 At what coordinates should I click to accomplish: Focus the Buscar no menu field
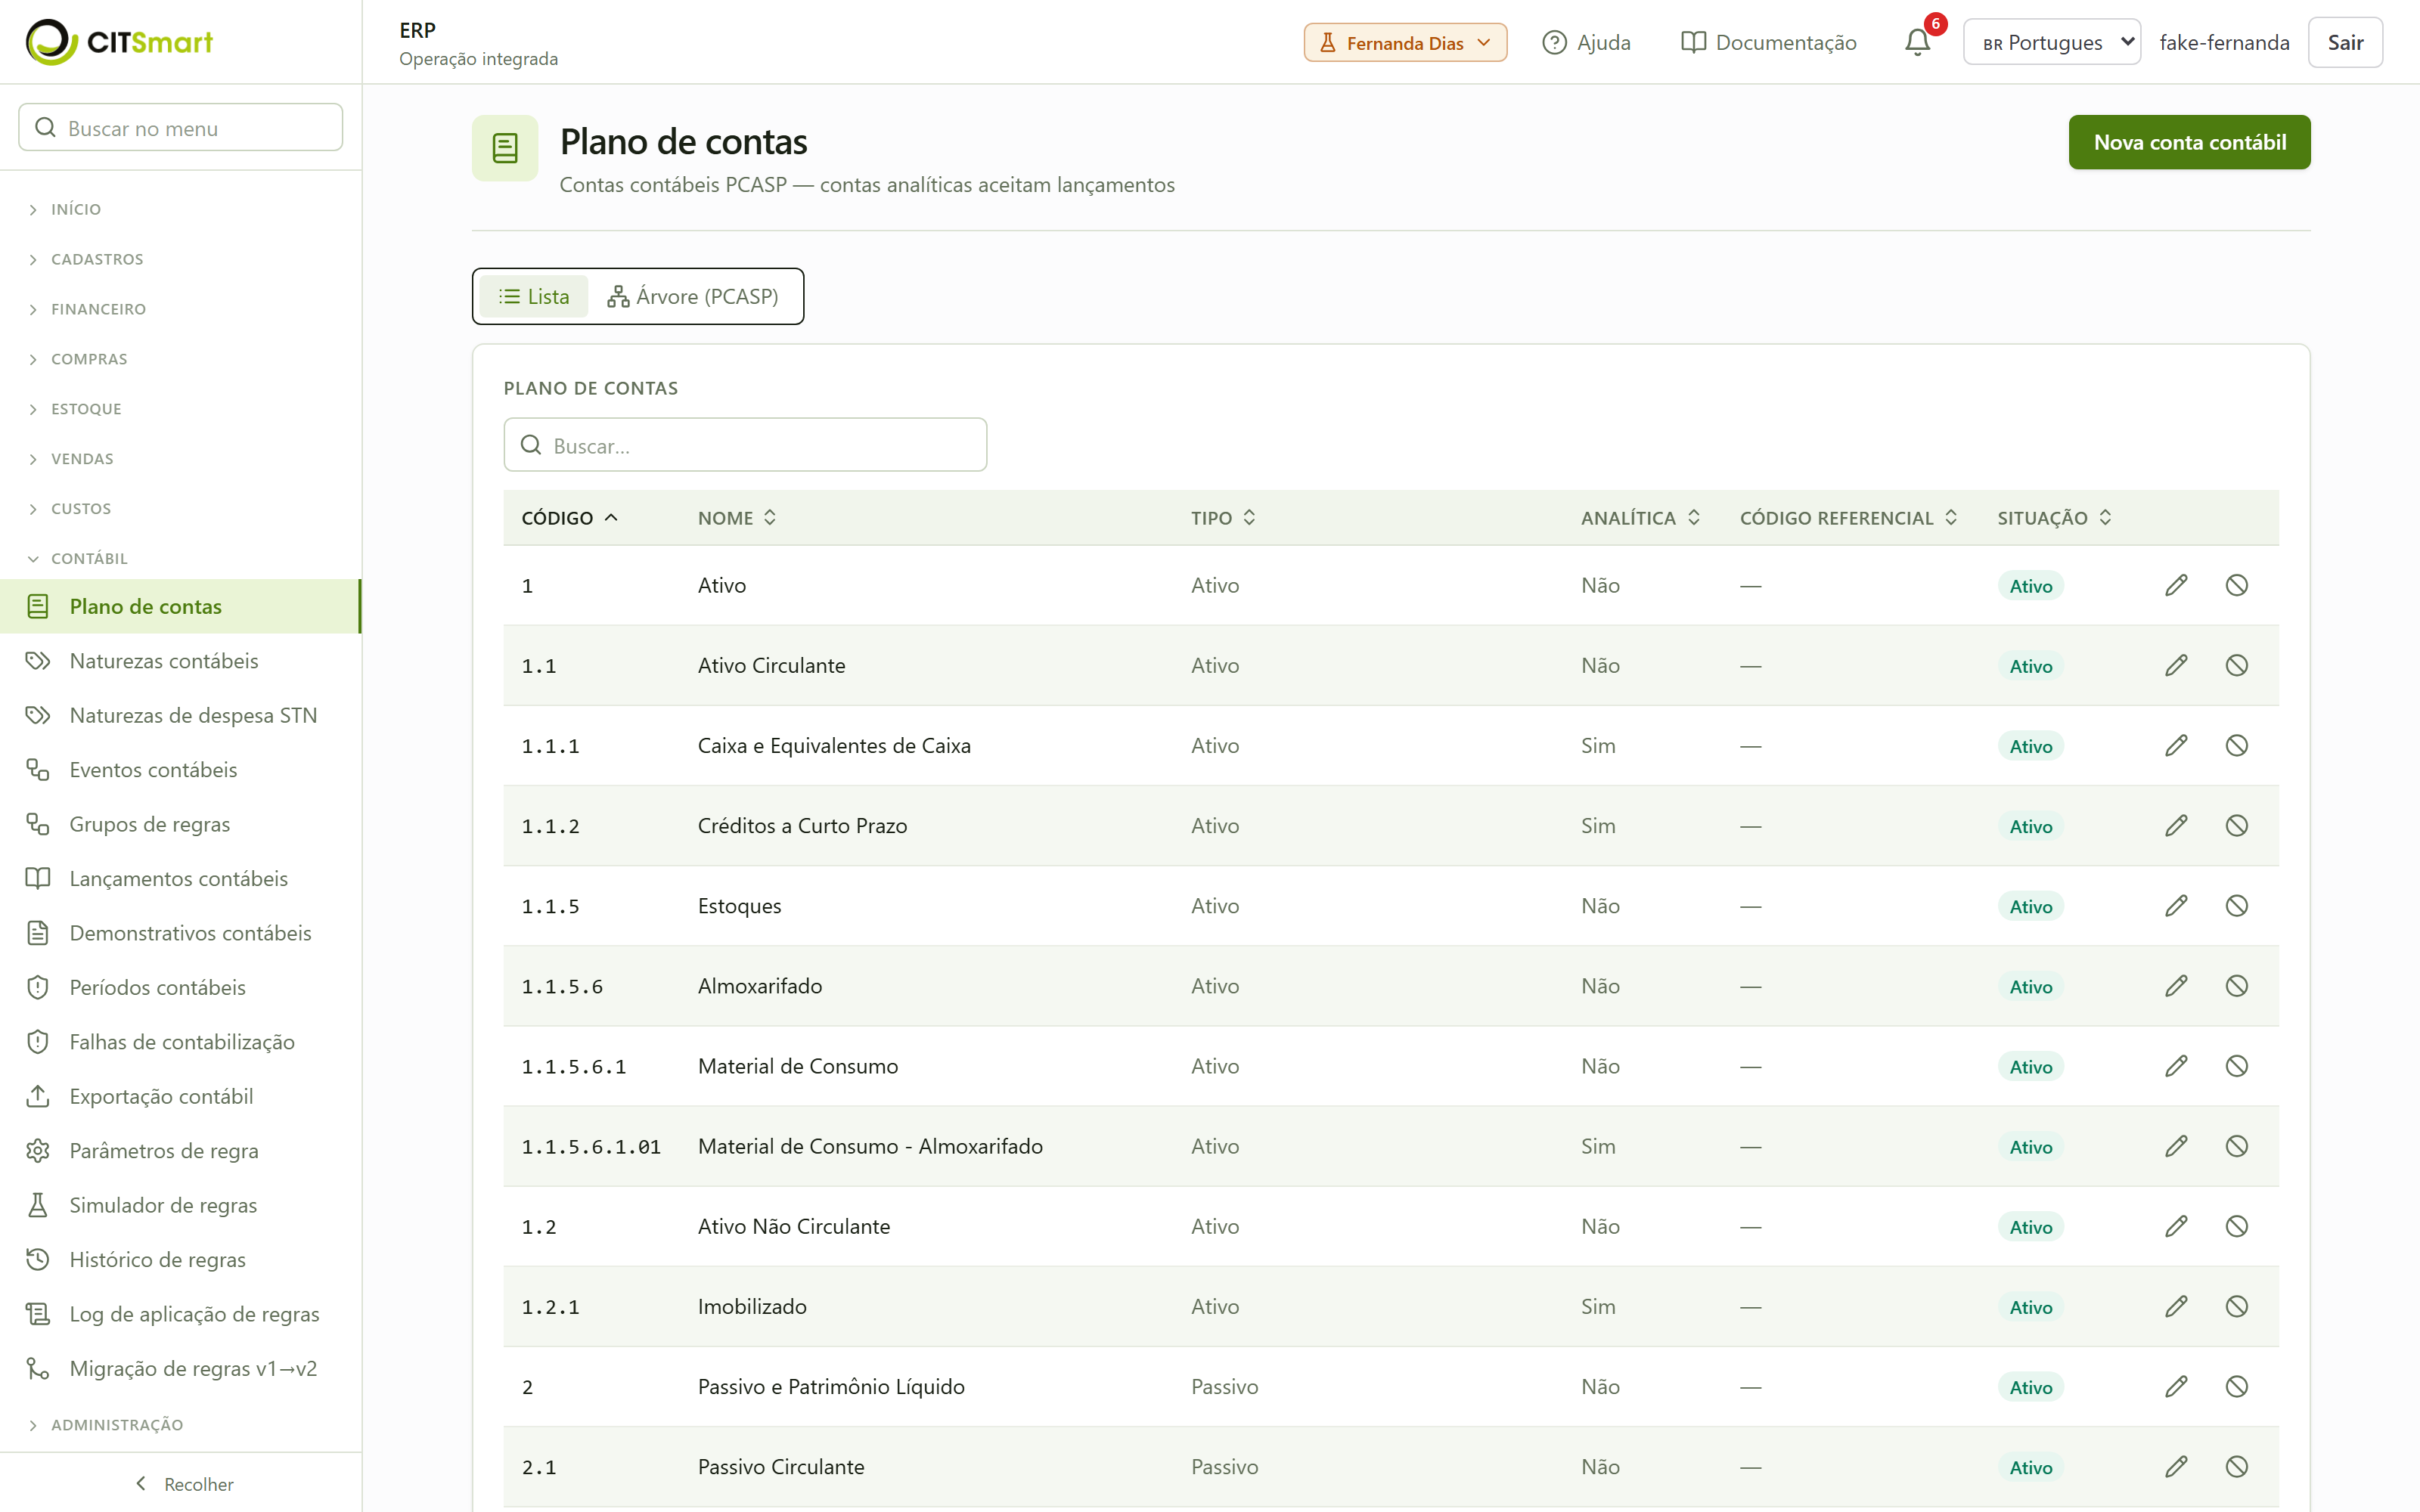click(181, 127)
